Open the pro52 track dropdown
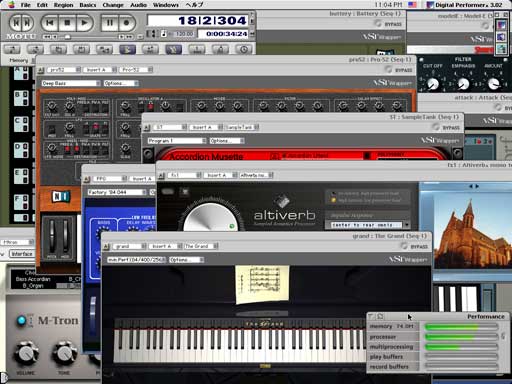Image resolution: width=512 pixels, height=384 pixels. coord(64,70)
